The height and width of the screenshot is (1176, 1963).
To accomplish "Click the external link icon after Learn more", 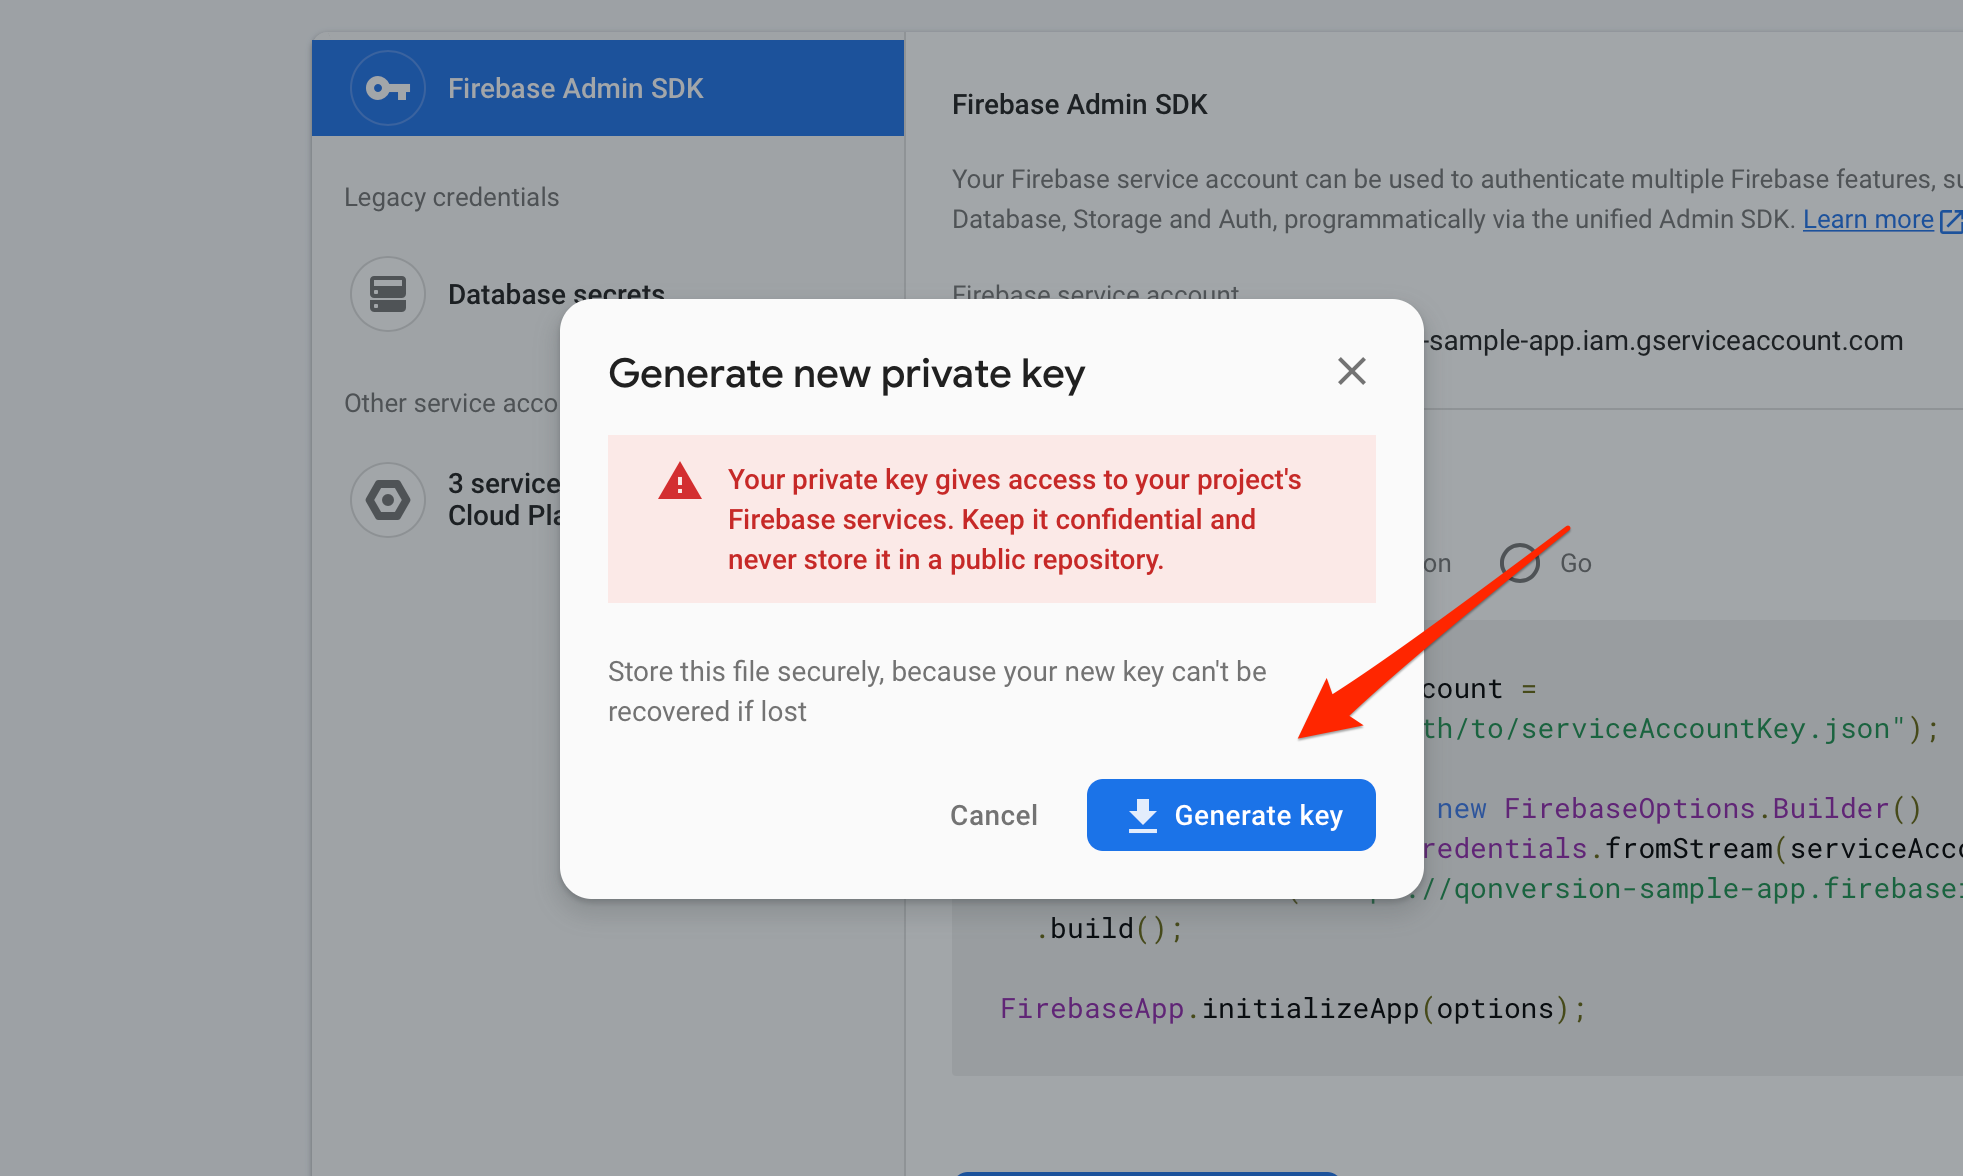I will point(1951,220).
